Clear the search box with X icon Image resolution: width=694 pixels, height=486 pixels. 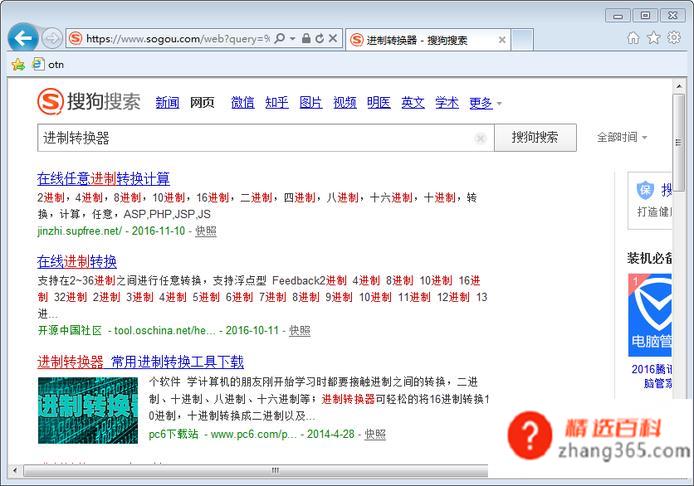tap(480, 139)
